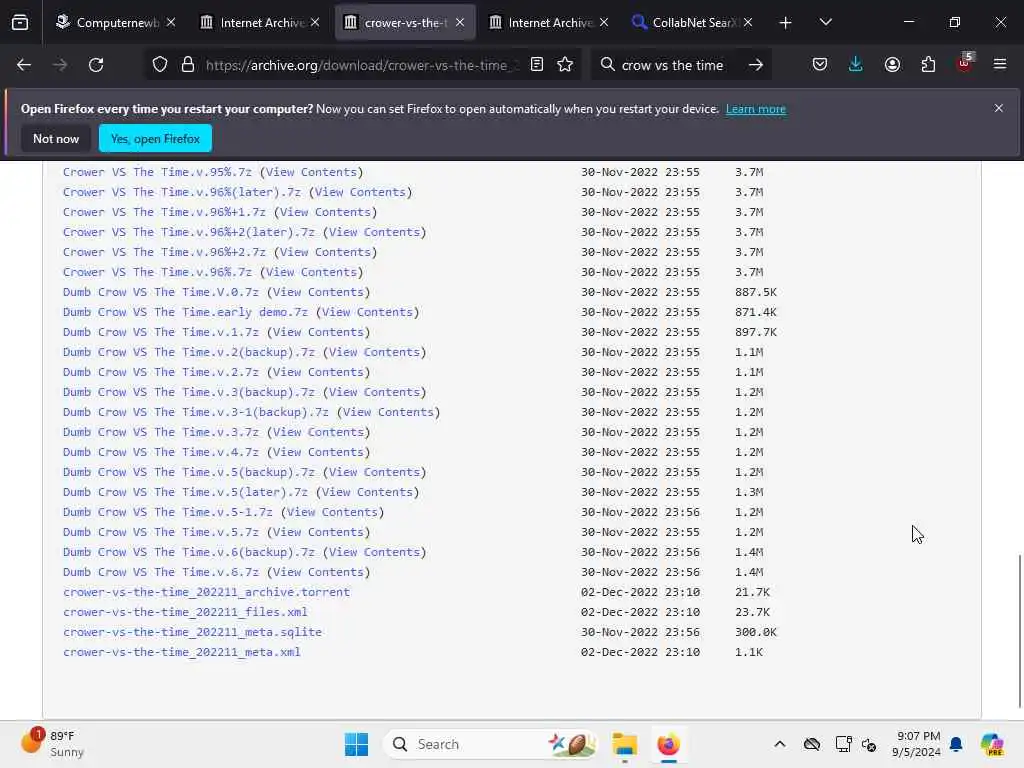Viewport: 1024px width, 768px height.
Task: Open Firefox application hamburger menu
Action: [x=1000, y=65]
